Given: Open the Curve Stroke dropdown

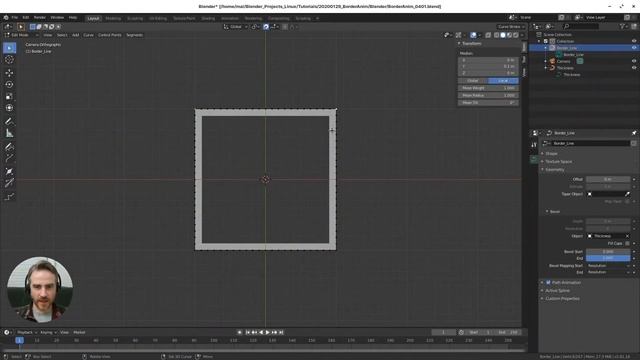Looking at the screenshot, I should [511, 27].
